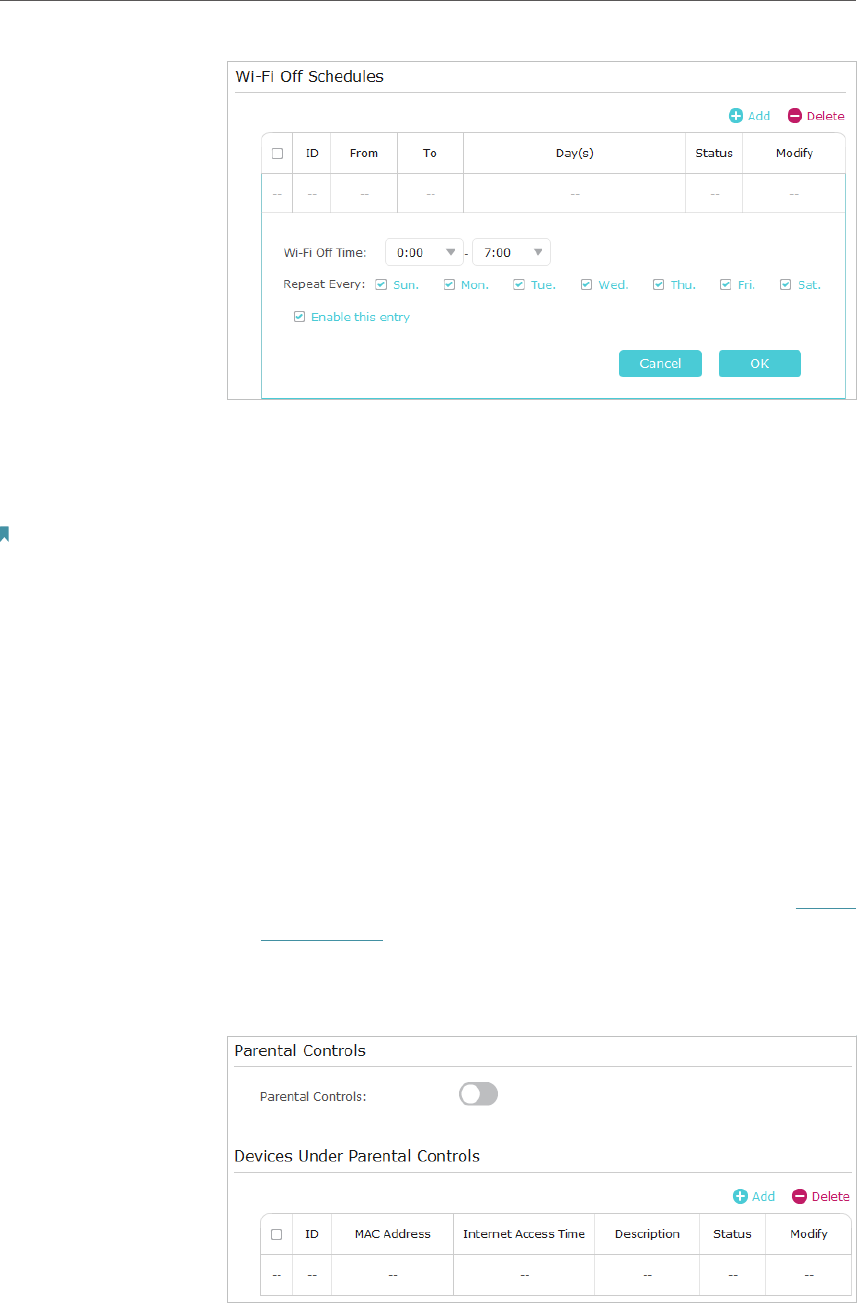857x1303 pixels.
Task: Click the ID header in parental controls devices table
Action: tap(312, 1234)
